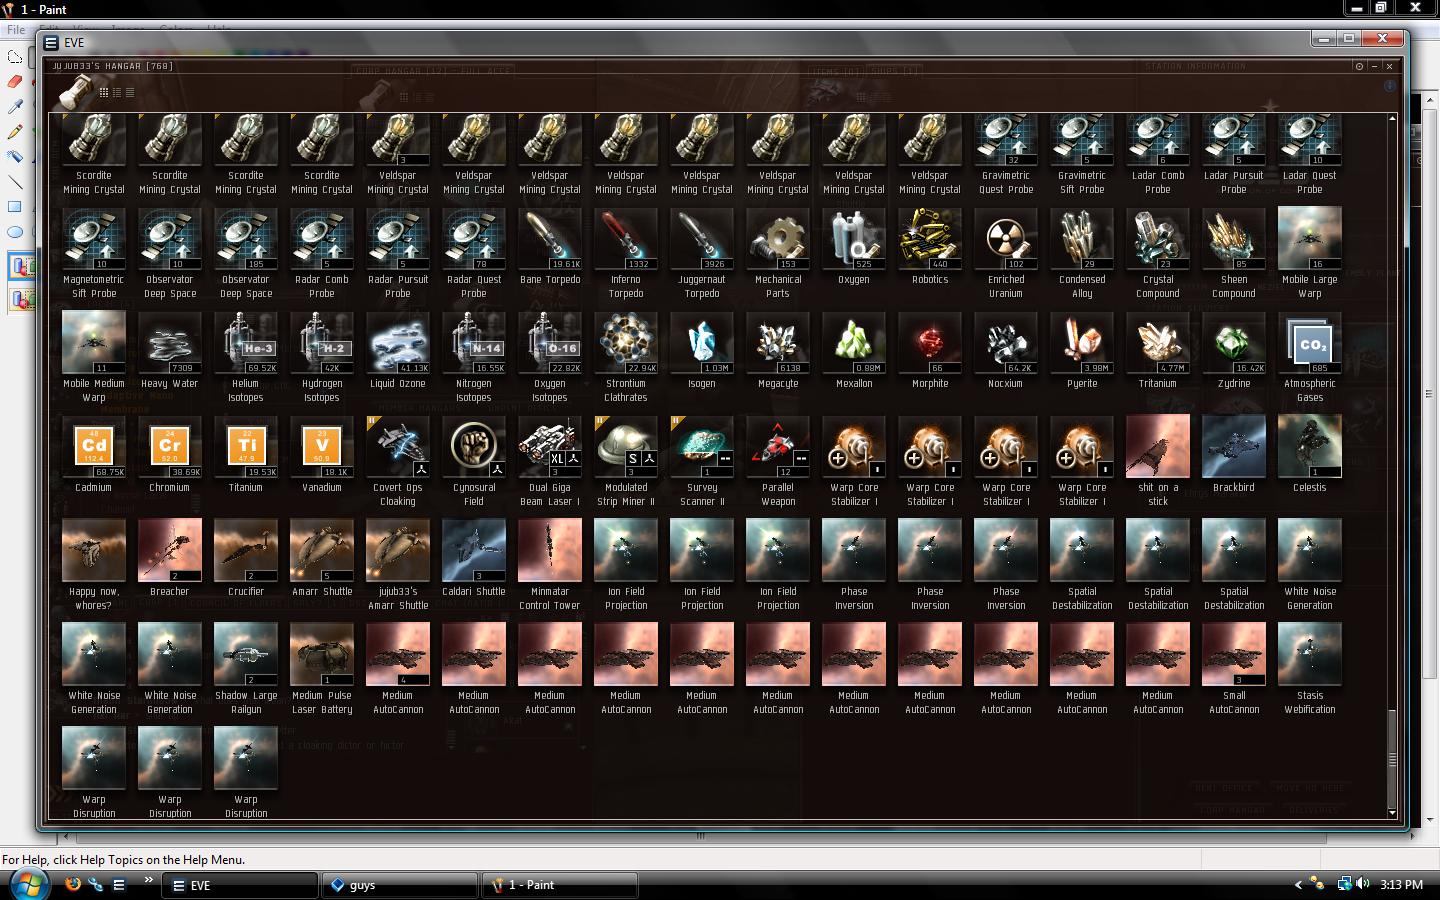Click the hangar scrollbar up arrow

1392,118
